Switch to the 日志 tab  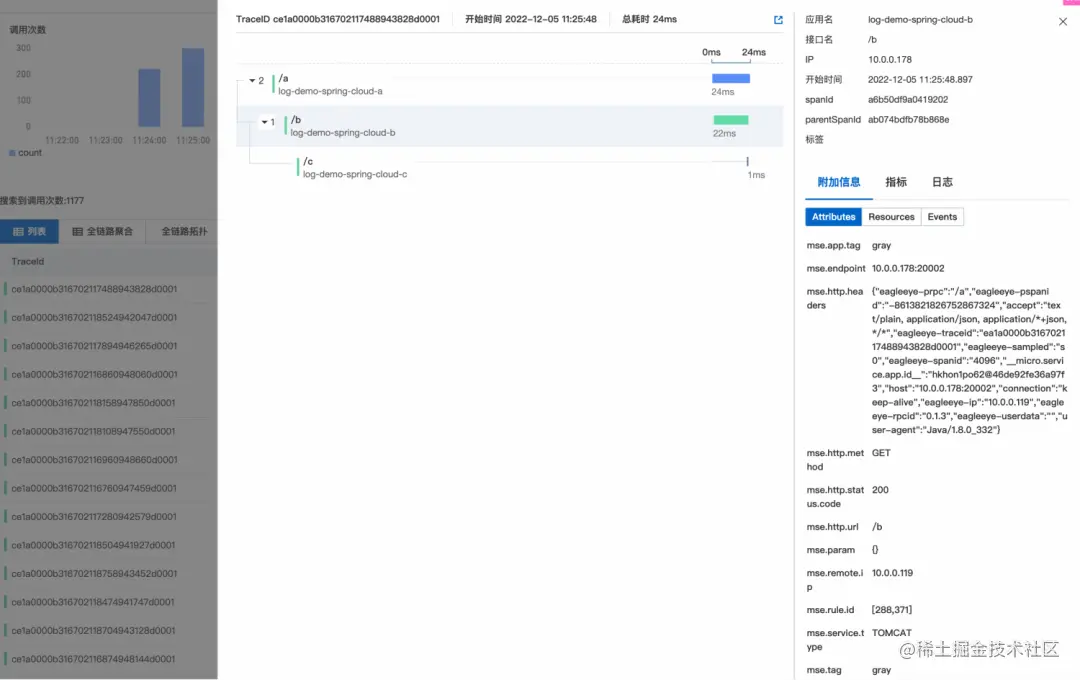point(942,182)
